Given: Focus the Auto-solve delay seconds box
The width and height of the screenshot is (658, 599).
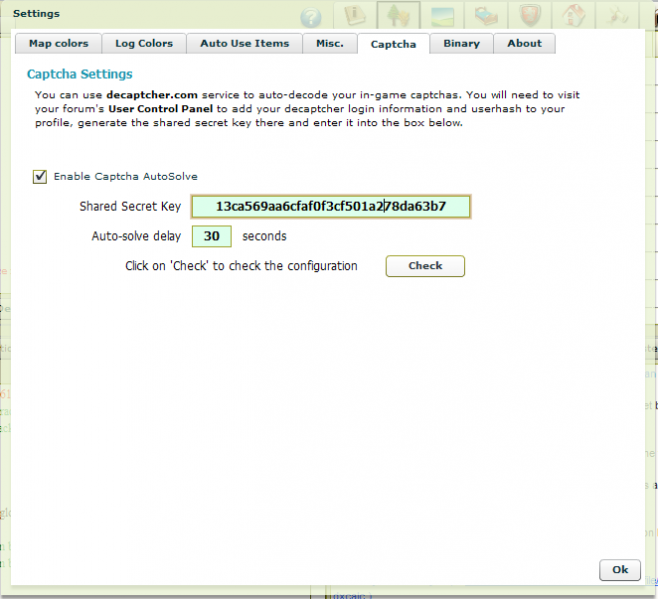Looking at the screenshot, I should pos(211,237).
